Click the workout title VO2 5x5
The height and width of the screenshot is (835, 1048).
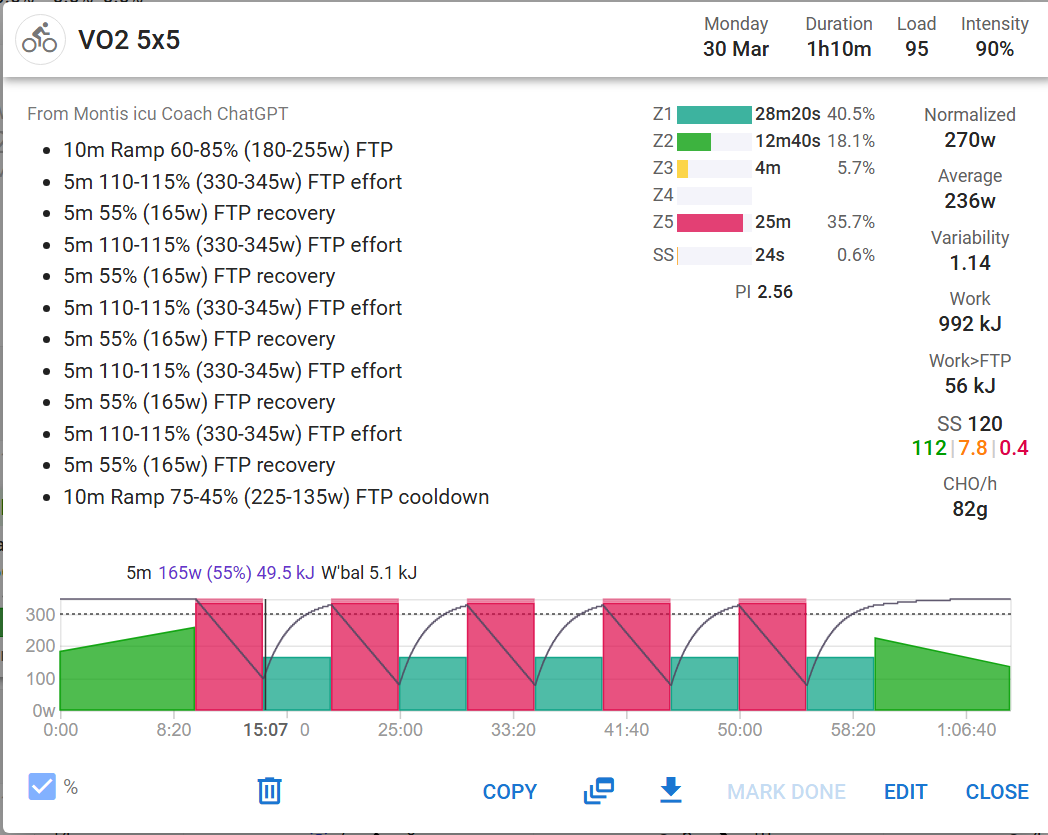coord(129,40)
